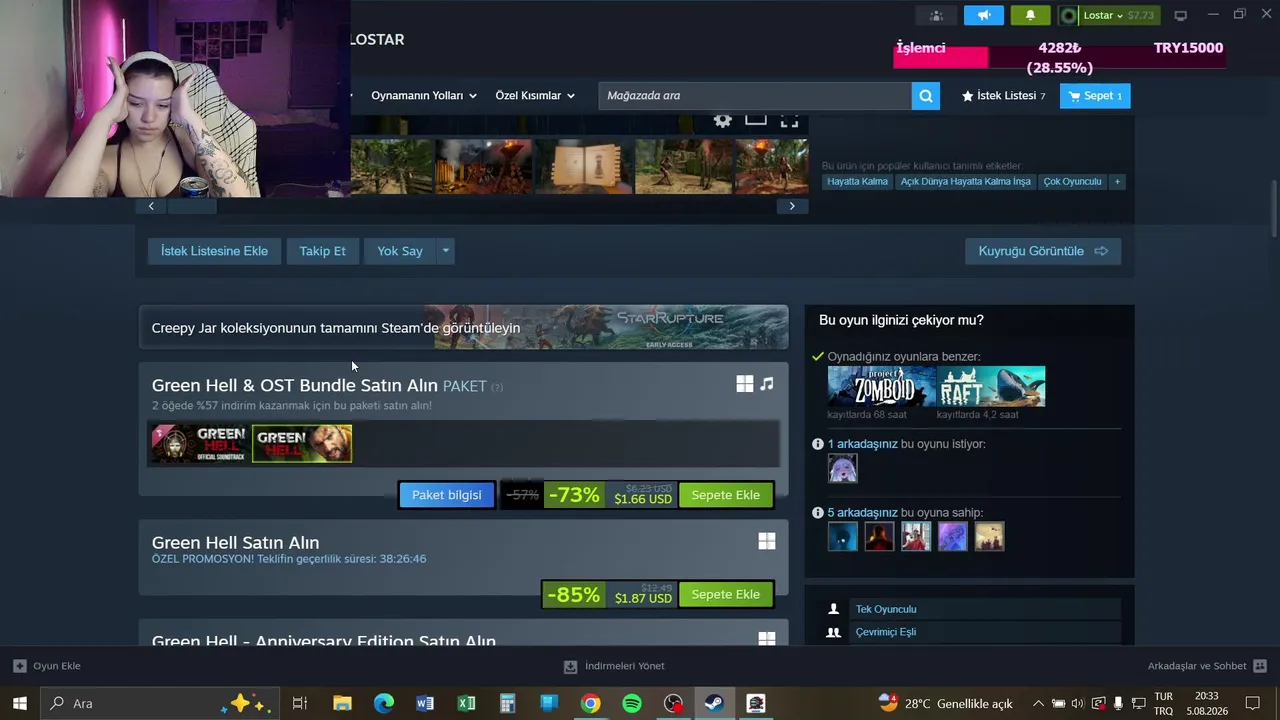Image resolution: width=1280 pixels, height=720 pixels.
Task: Click İndirmeleri Yönet in the bottom bar
Action: (x=614, y=666)
